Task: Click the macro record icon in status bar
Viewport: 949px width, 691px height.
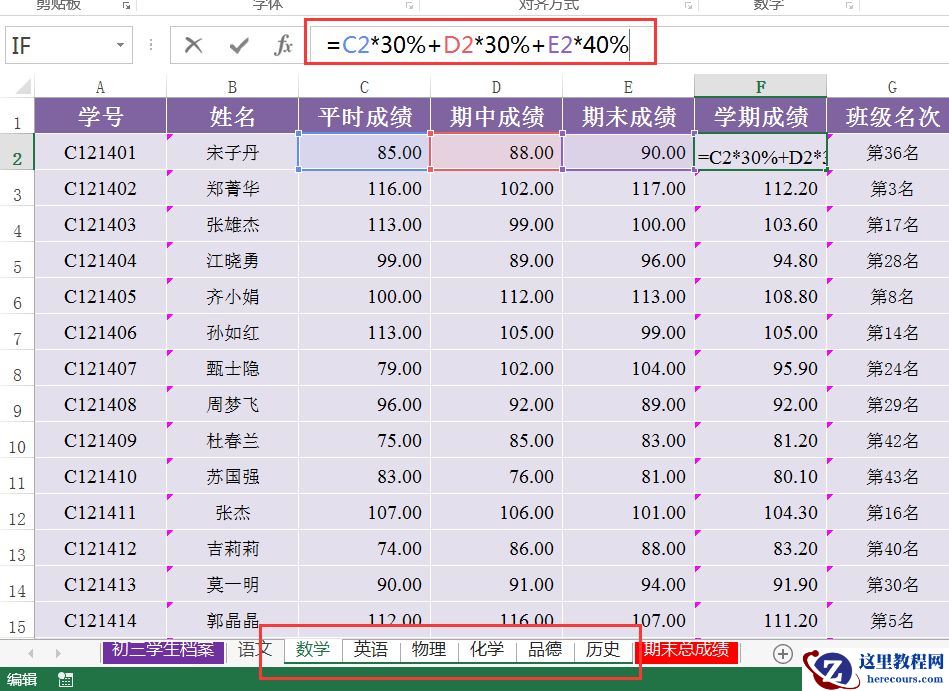Action: tap(65, 680)
